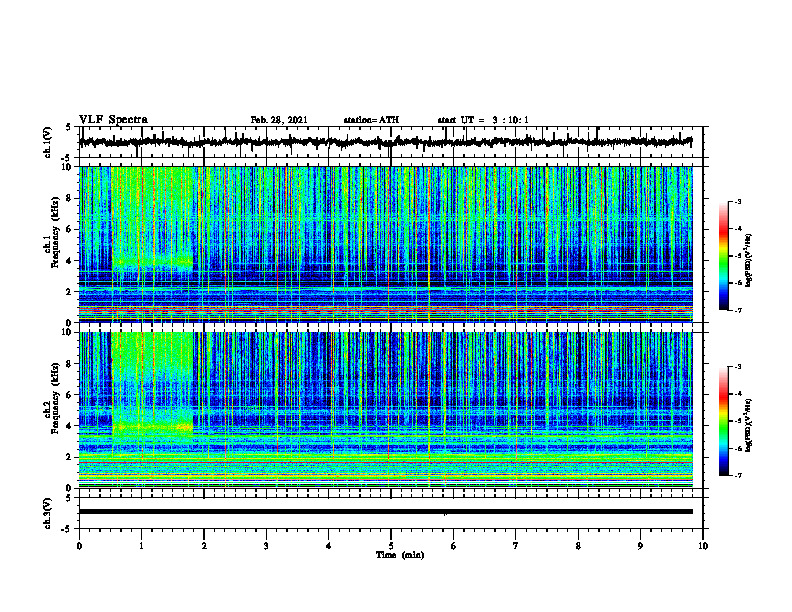
Task: Click the "ch.1(V)" waveform axis label
Action: click(x=47, y=142)
